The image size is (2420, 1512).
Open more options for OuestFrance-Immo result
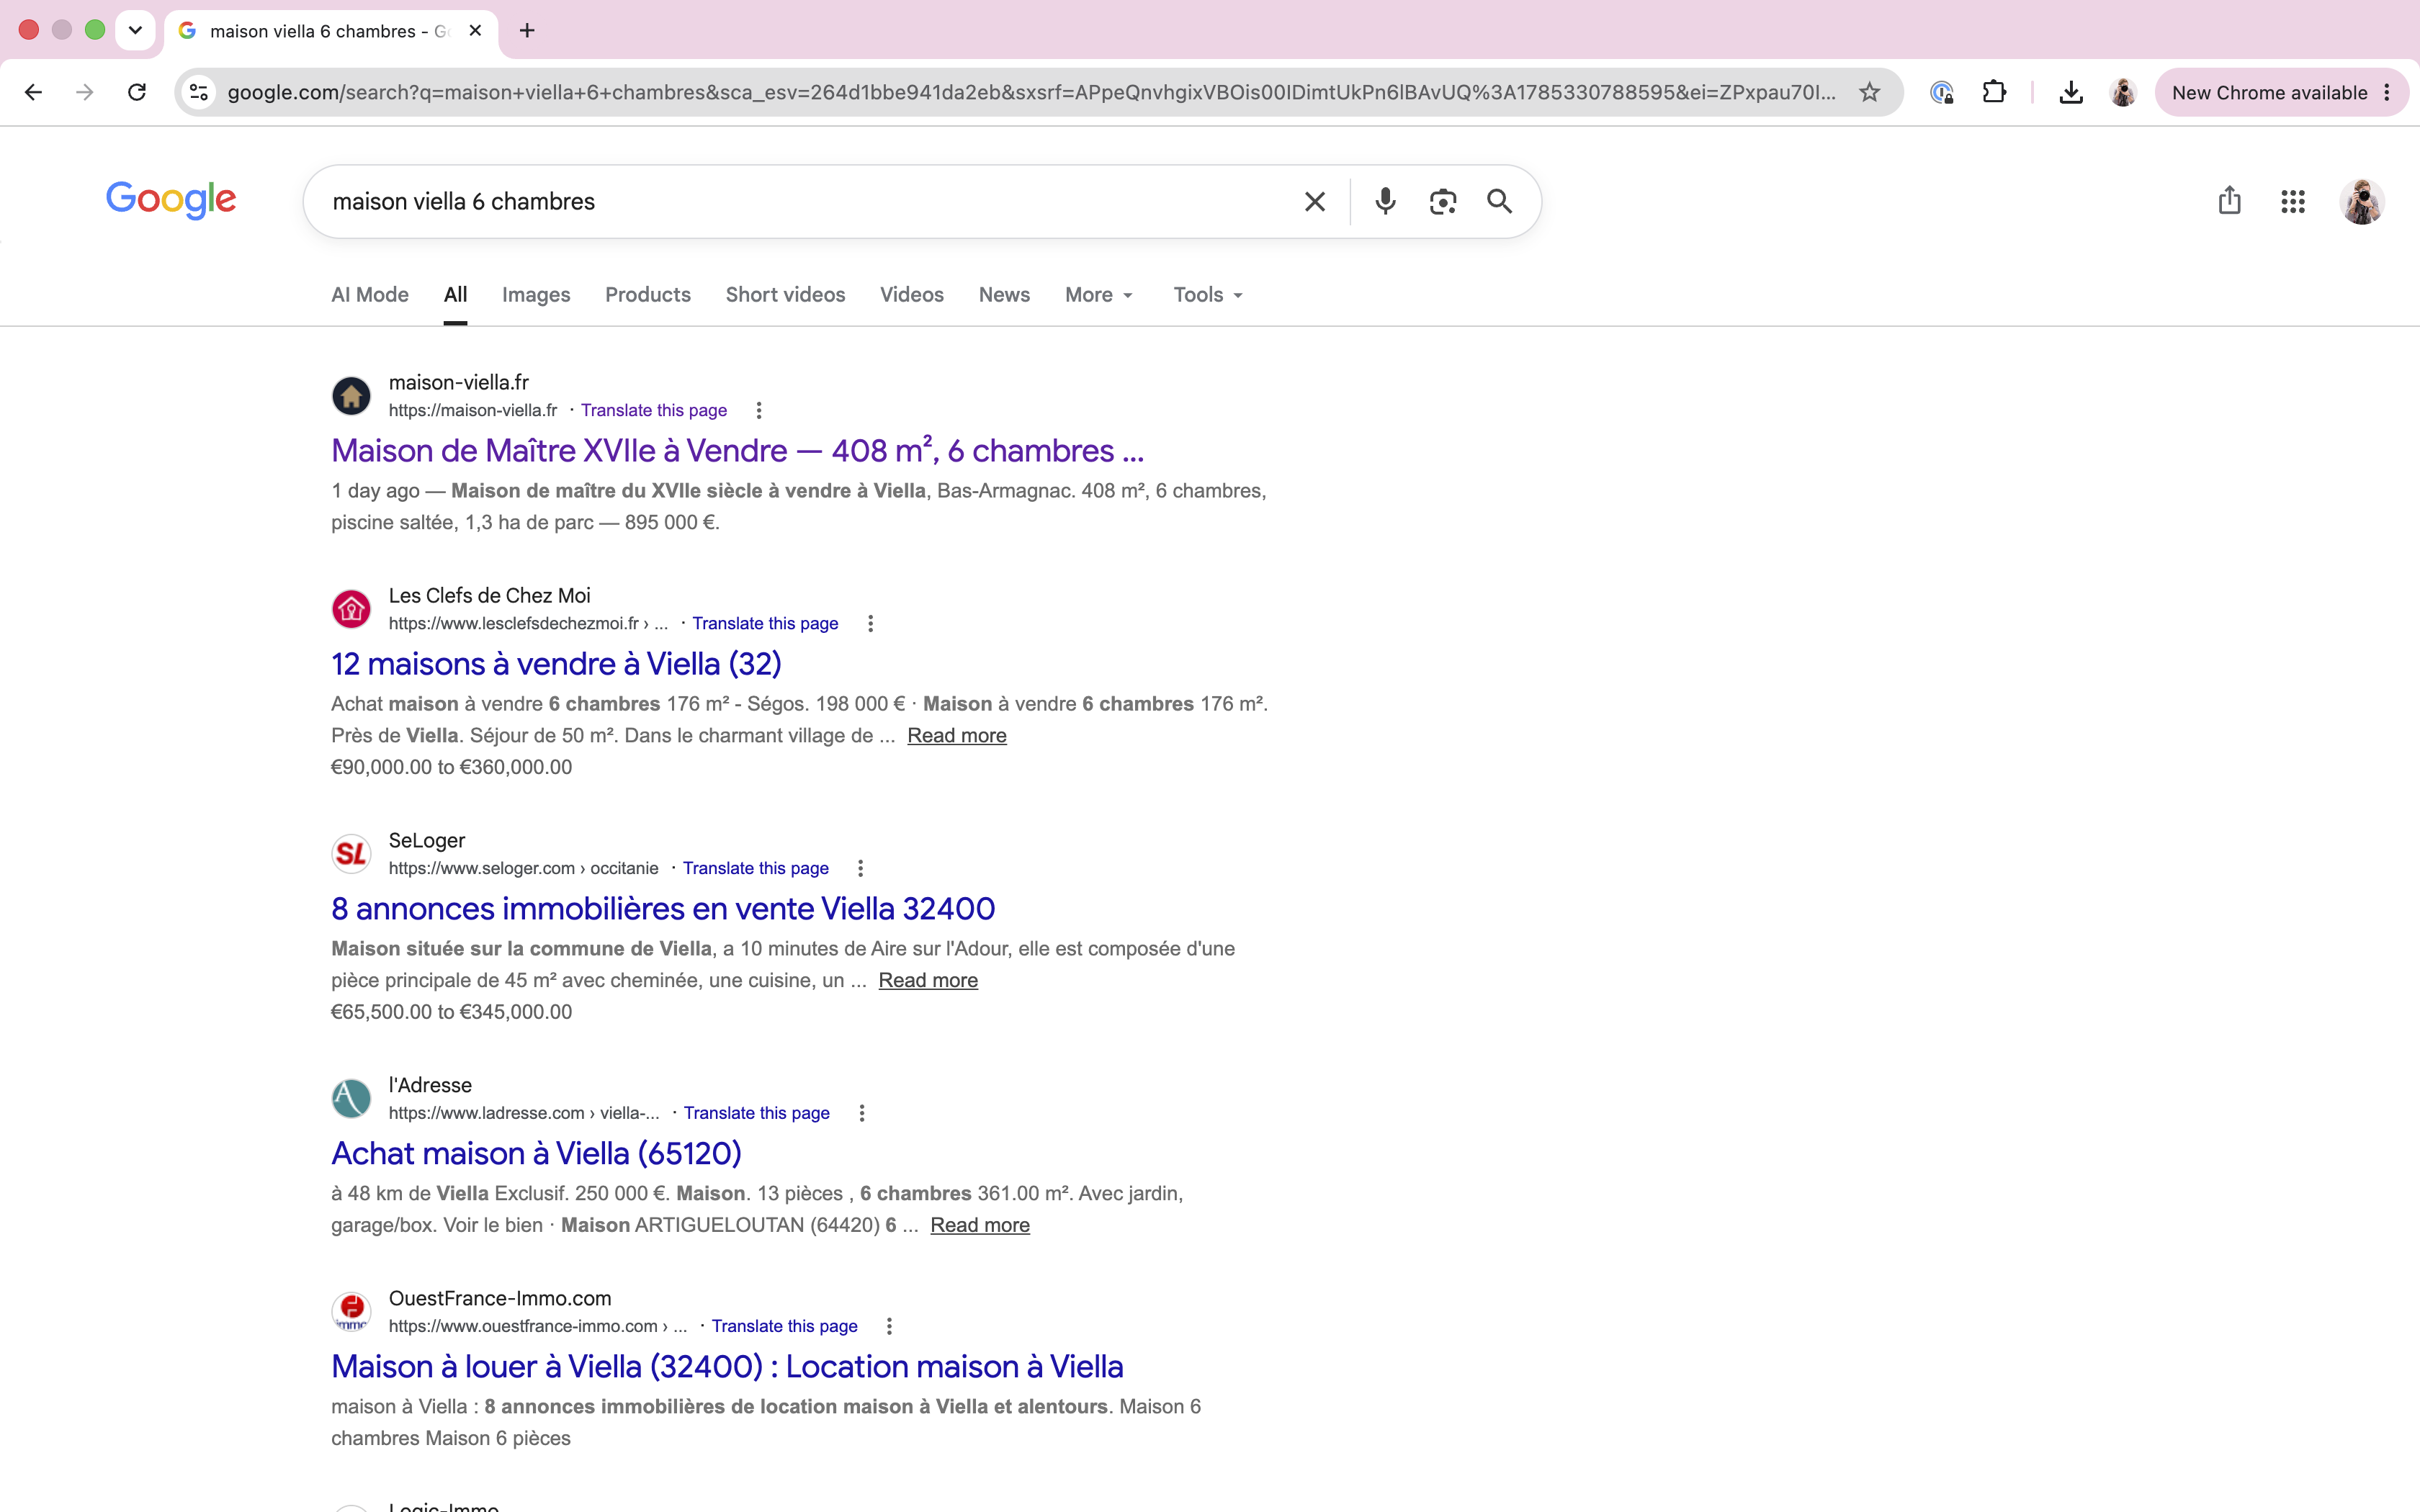[889, 1326]
